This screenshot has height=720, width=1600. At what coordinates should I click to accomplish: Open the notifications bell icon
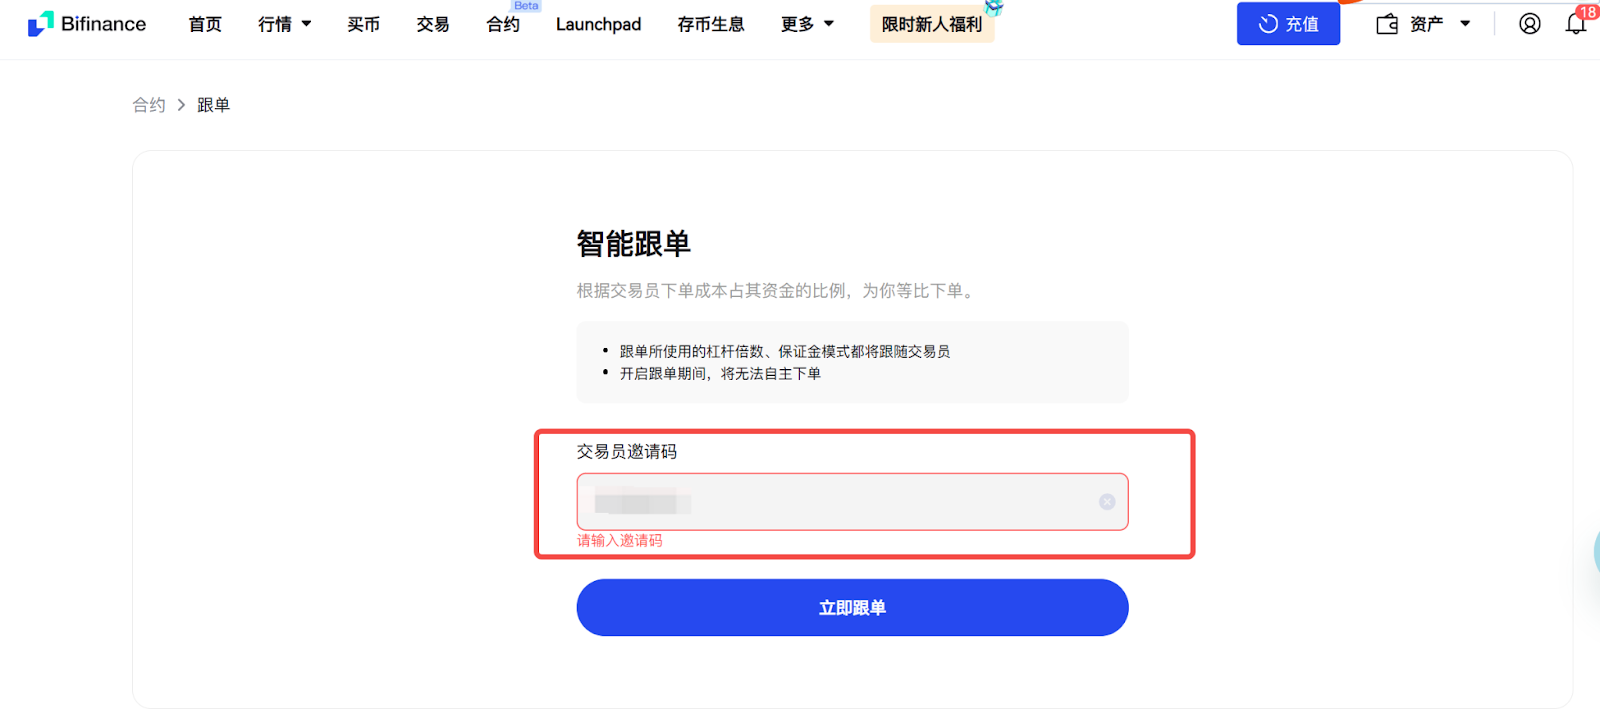pyautogui.click(x=1576, y=24)
